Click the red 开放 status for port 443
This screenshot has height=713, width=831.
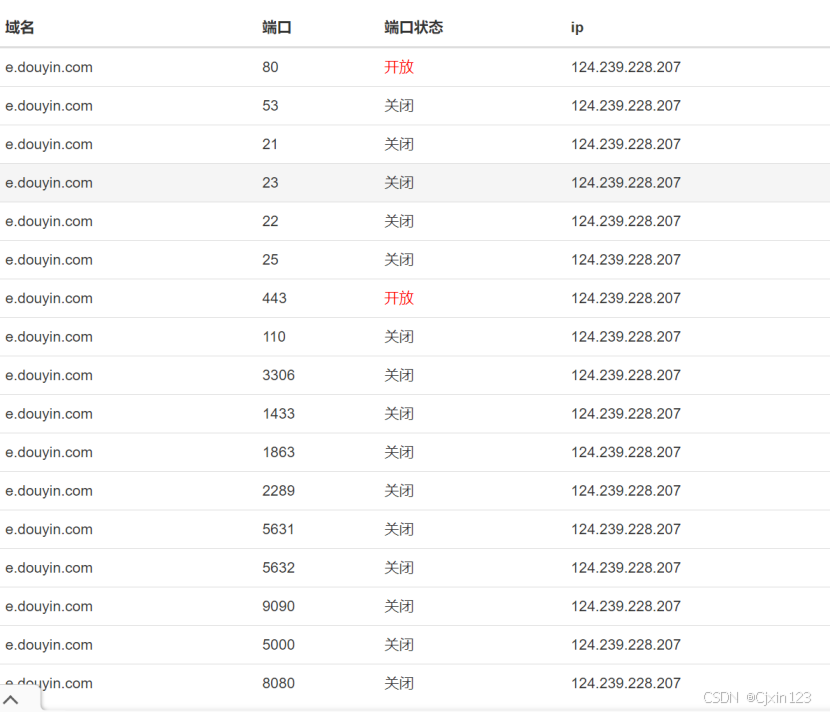point(399,298)
